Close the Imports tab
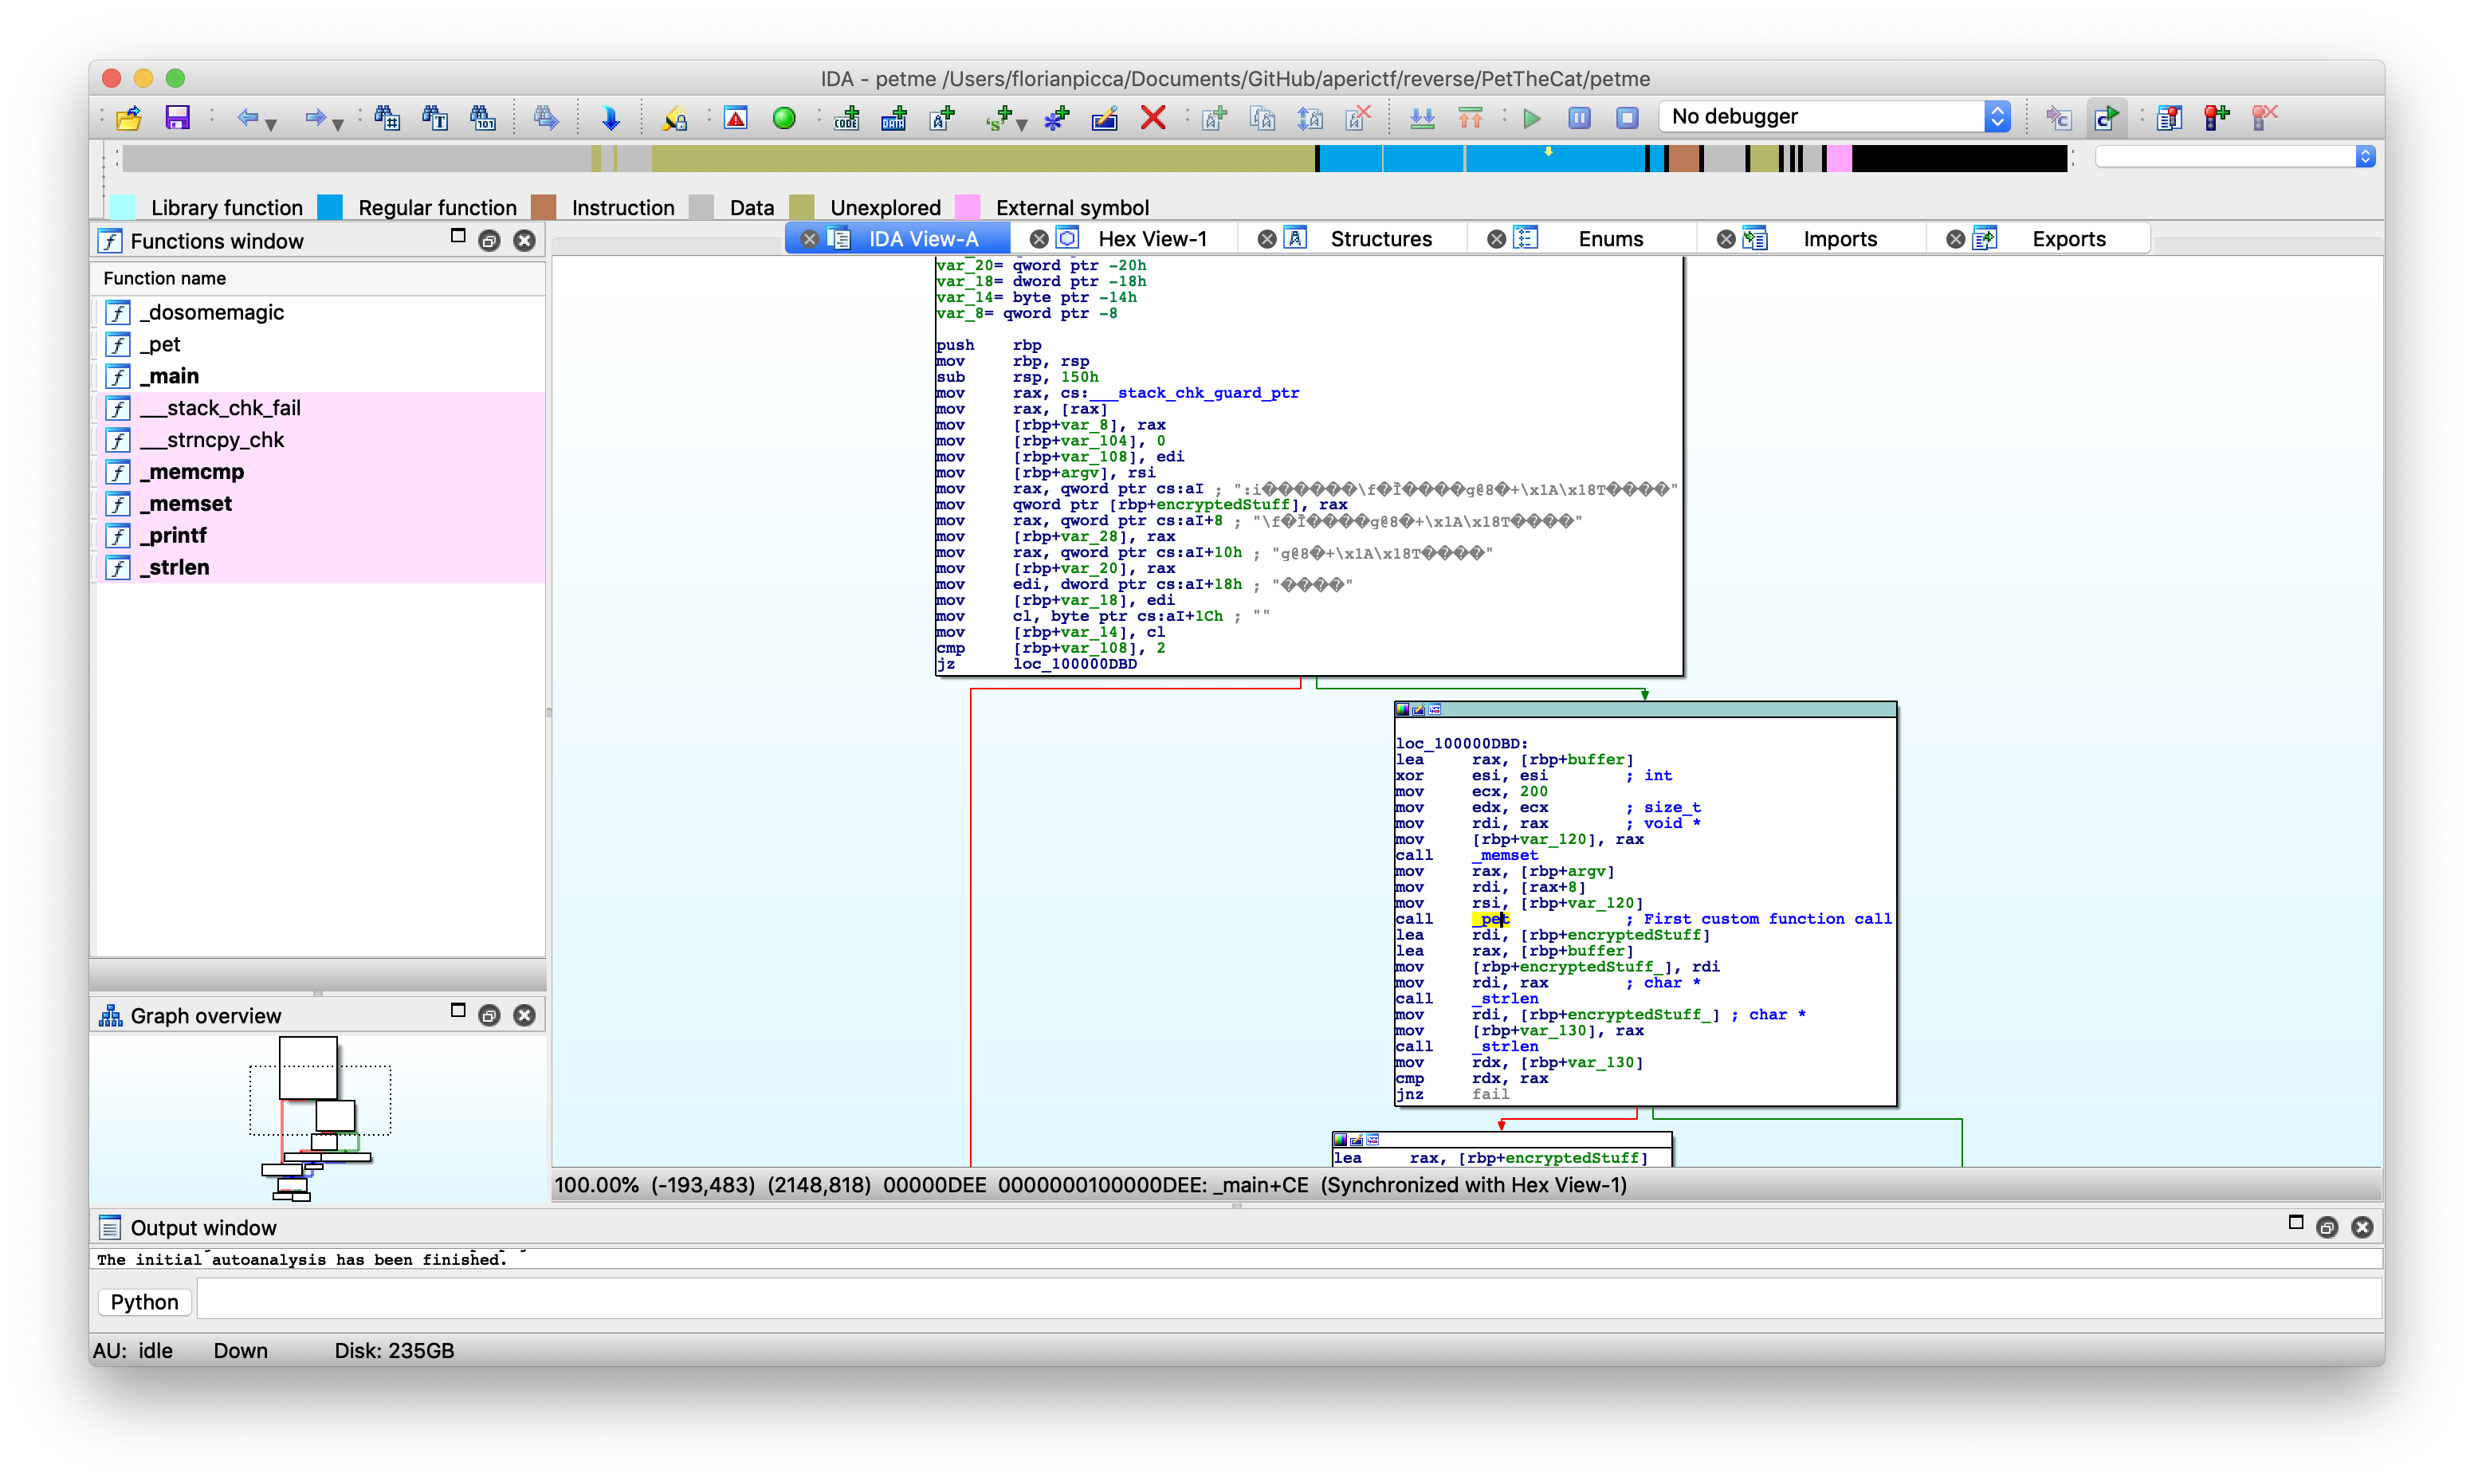 [1725, 239]
